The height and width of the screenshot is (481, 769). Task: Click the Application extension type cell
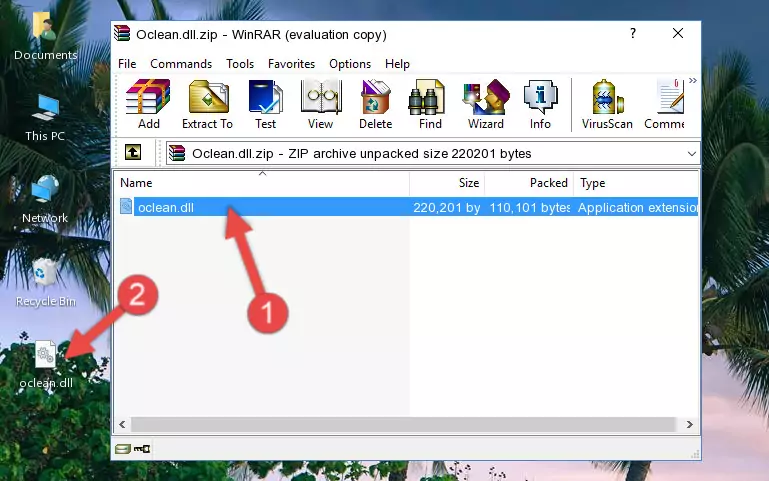[x=637, y=207]
